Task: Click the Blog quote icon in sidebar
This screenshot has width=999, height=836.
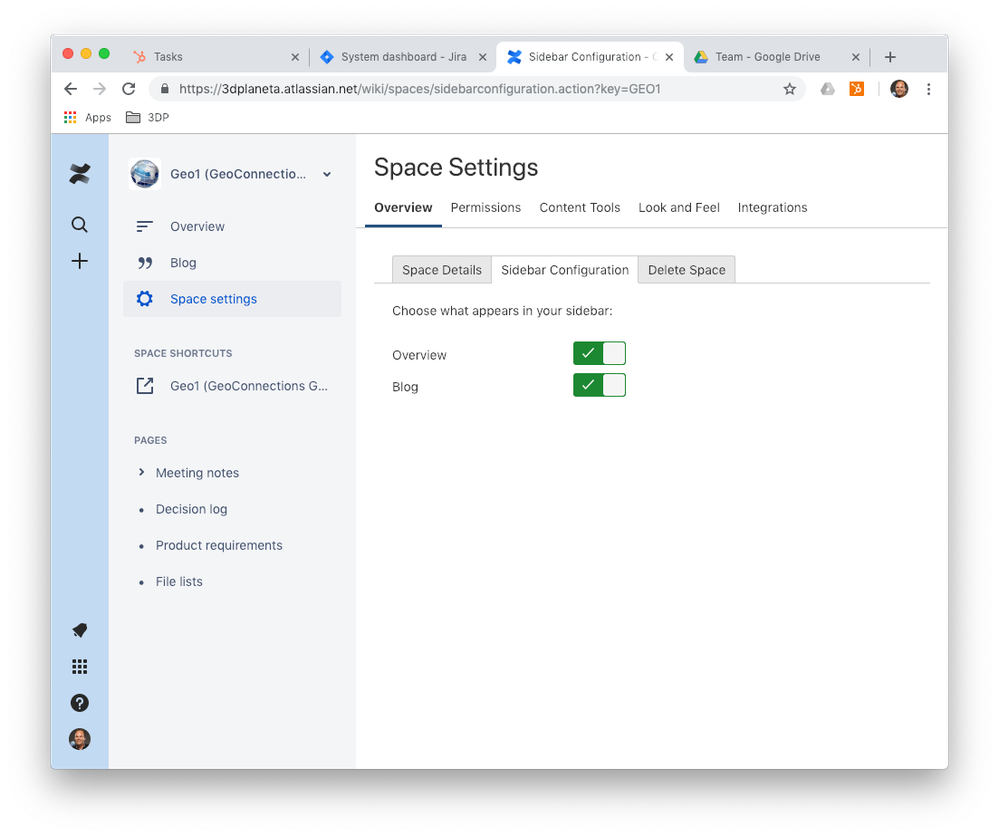Action: (145, 263)
